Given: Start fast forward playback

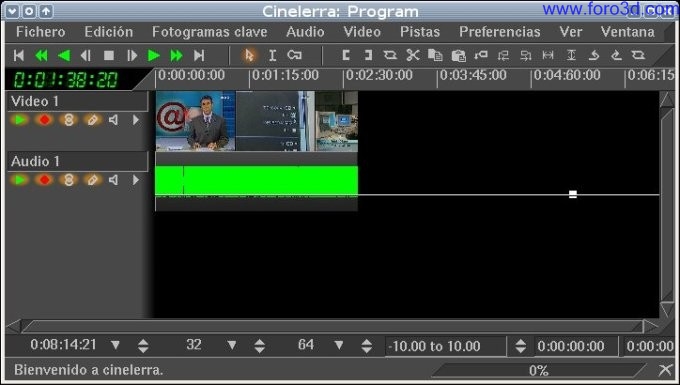Looking at the screenshot, I should 177,55.
